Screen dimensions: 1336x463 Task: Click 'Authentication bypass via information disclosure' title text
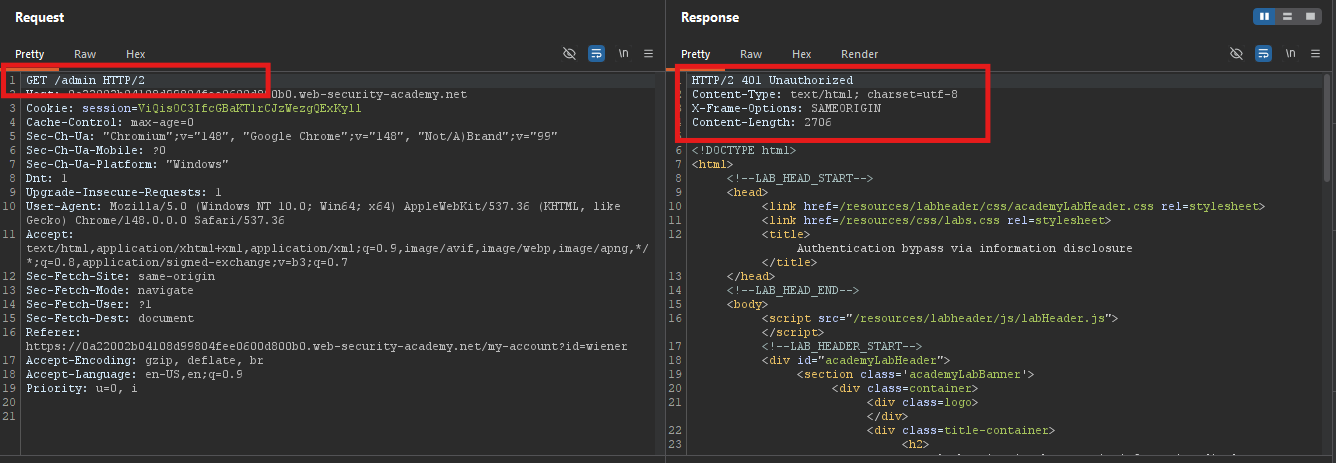coord(965,248)
